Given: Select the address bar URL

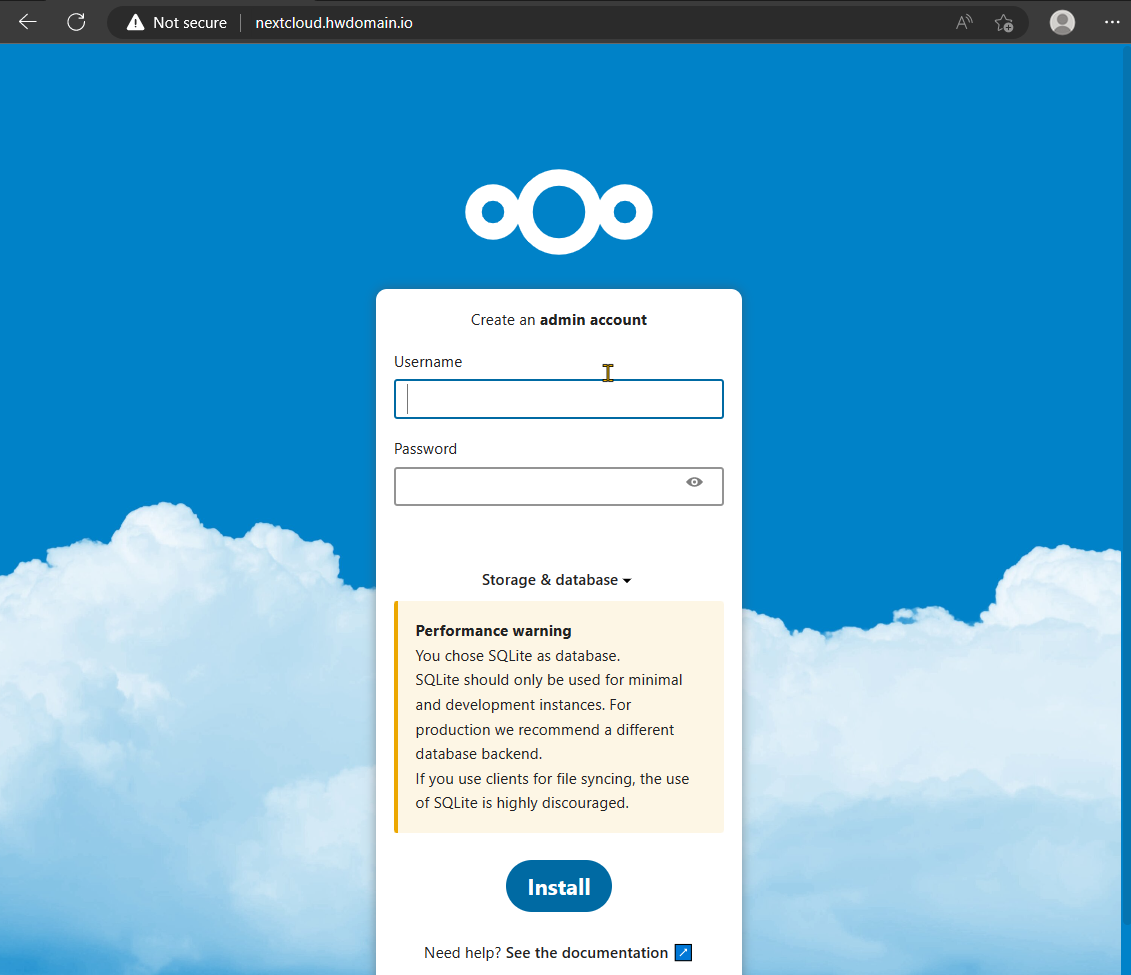Looking at the screenshot, I should click(x=334, y=22).
